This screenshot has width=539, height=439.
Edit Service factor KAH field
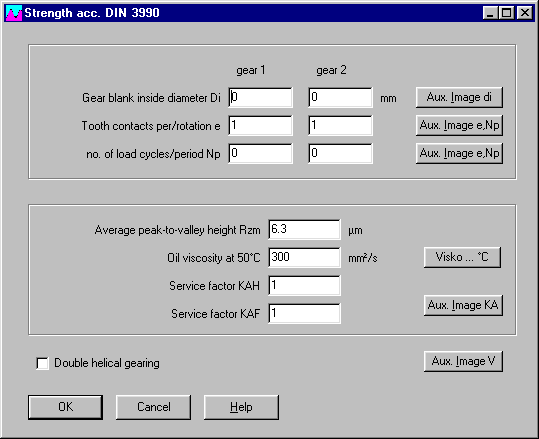tap(305, 285)
